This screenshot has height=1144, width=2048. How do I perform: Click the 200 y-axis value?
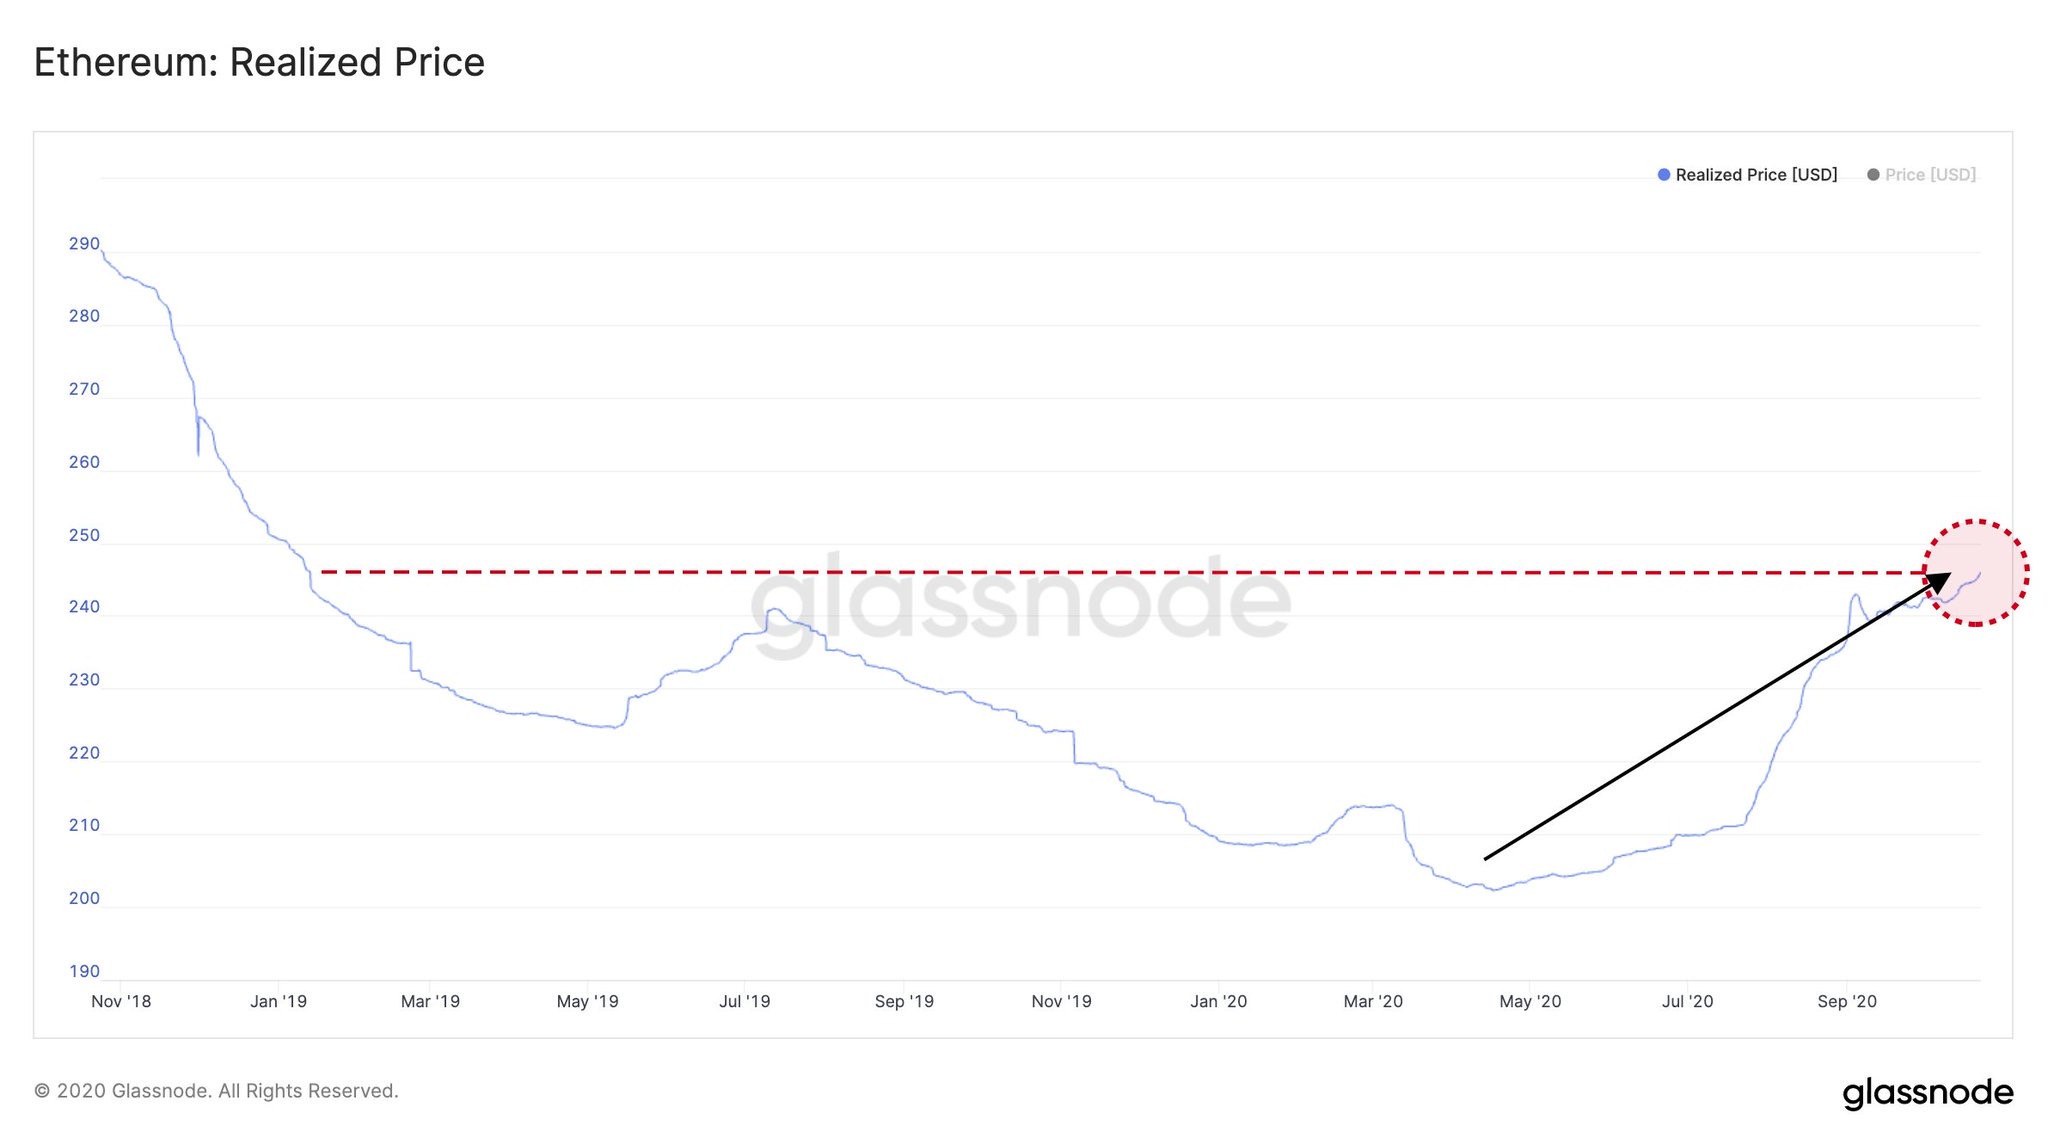[x=84, y=898]
